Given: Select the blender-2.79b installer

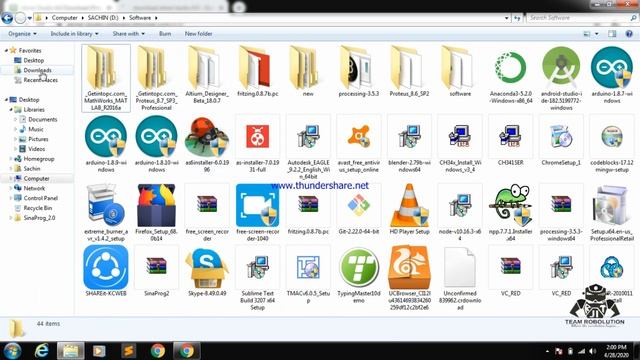Looking at the screenshot, I should (409, 144).
